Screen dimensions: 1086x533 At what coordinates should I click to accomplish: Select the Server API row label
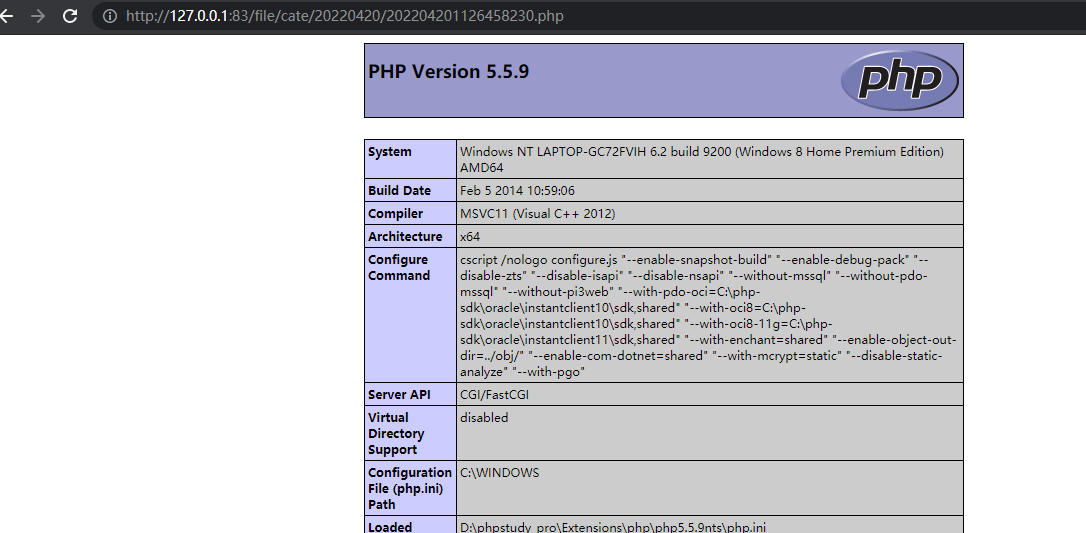tap(399, 395)
